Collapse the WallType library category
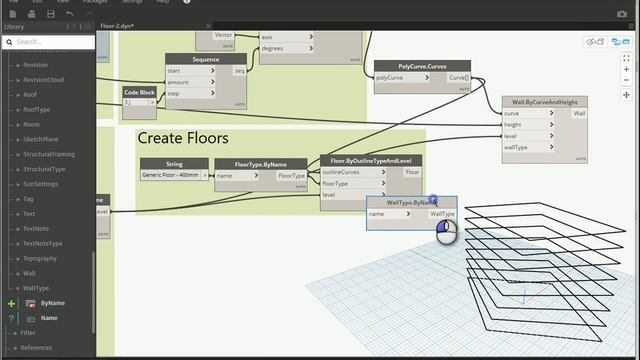The height and width of the screenshot is (360, 640). [x=18, y=289]
